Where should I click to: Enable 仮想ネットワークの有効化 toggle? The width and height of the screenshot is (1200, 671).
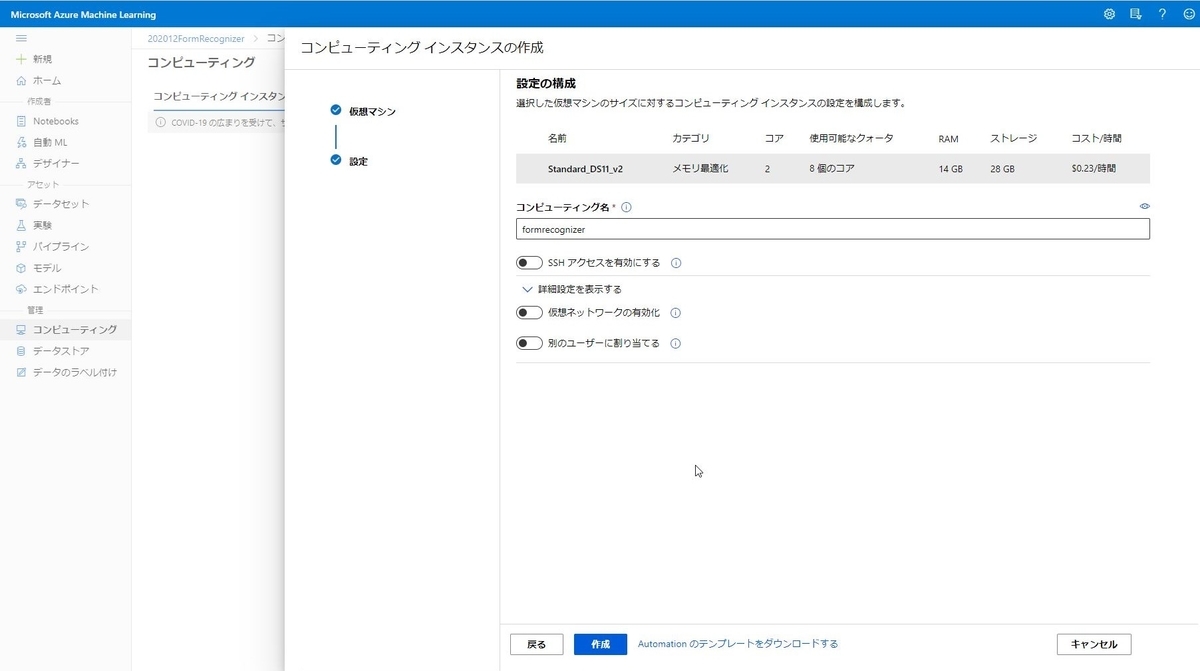(529, 312)
